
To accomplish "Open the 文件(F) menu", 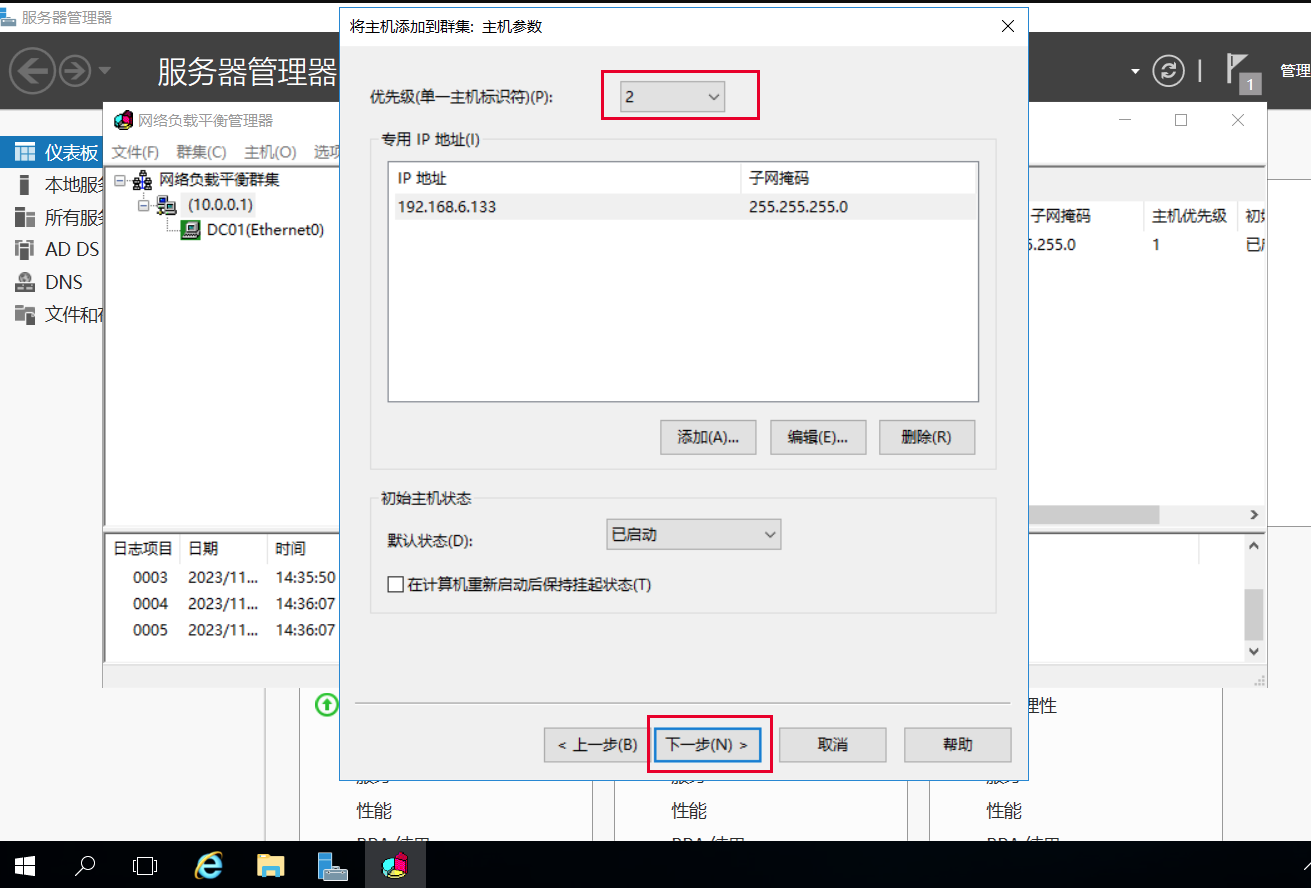I will point(135,152).
